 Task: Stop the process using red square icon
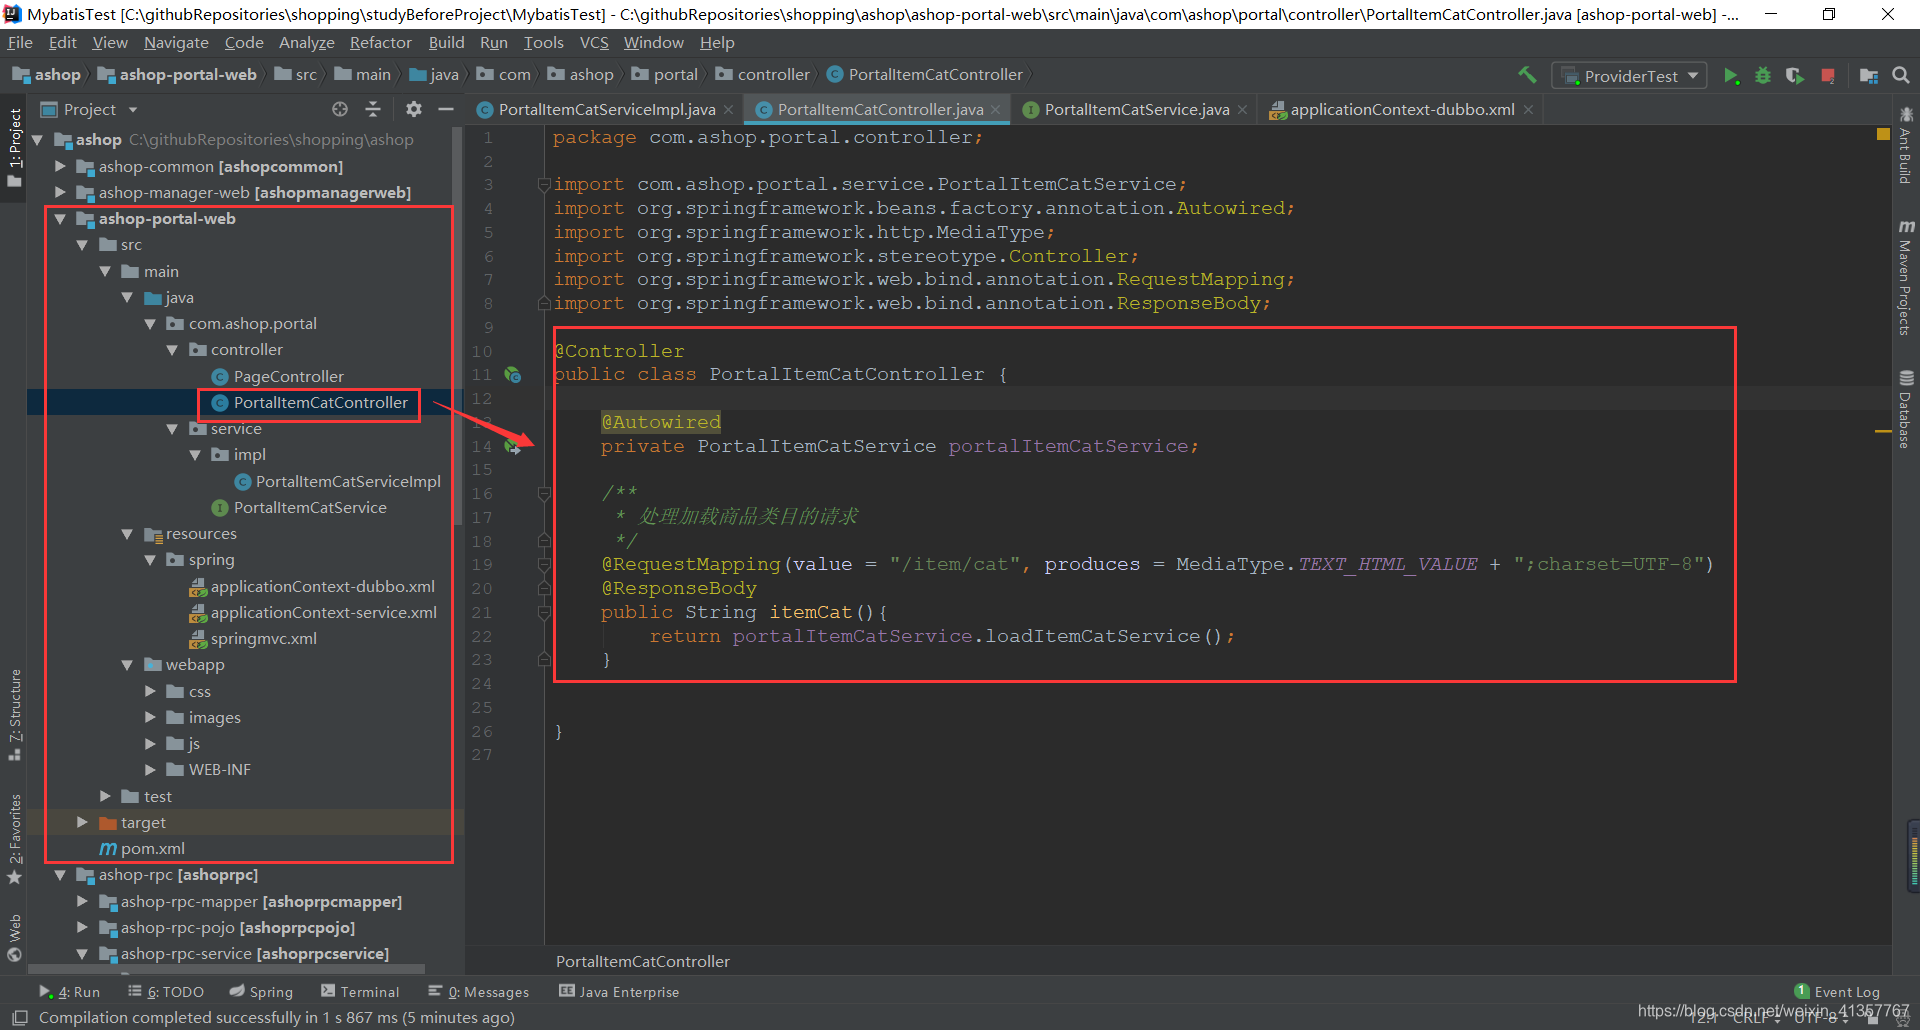tap(1828, 76)
